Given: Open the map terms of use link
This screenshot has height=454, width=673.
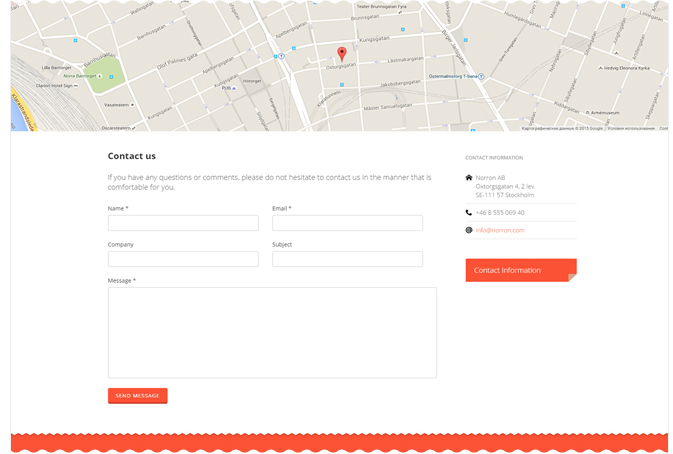Looking at the screenshot, I should pos(631,128).
